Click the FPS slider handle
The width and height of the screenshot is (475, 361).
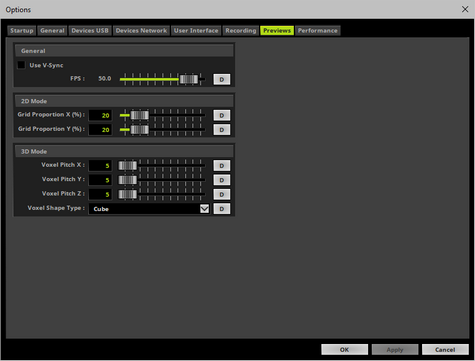point(189,79)
